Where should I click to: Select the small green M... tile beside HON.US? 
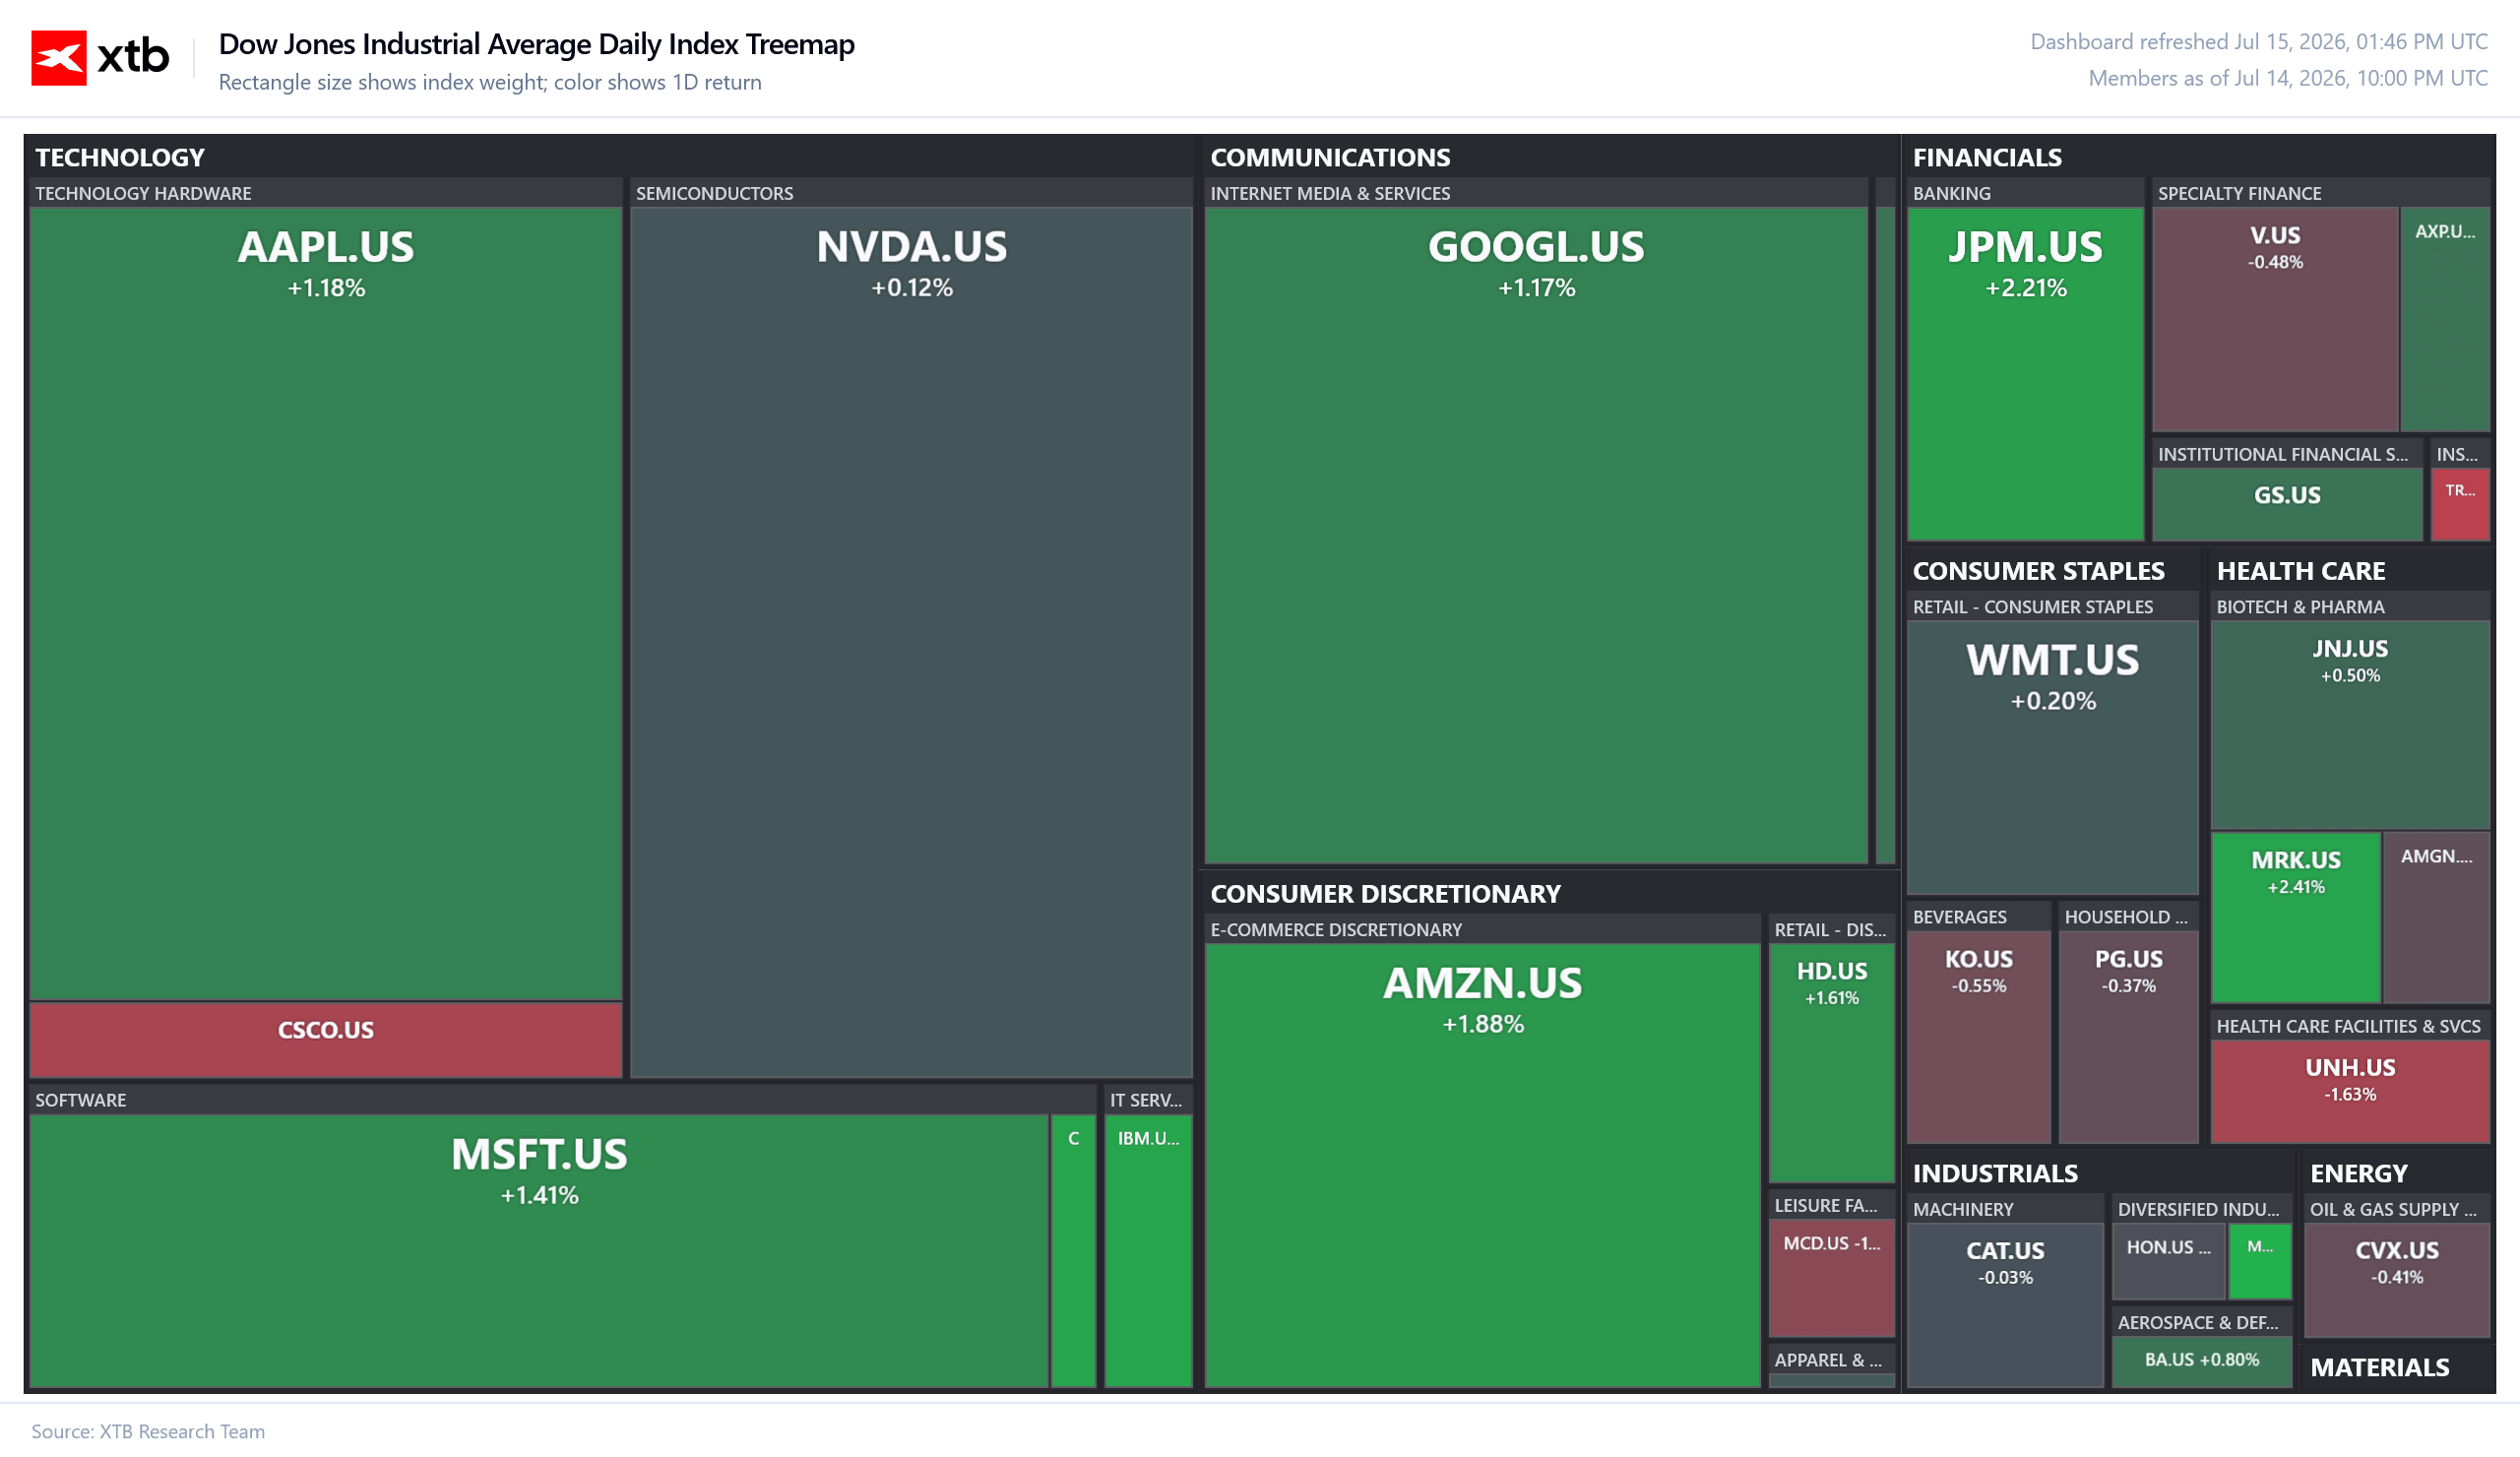click(2260, 1261)
